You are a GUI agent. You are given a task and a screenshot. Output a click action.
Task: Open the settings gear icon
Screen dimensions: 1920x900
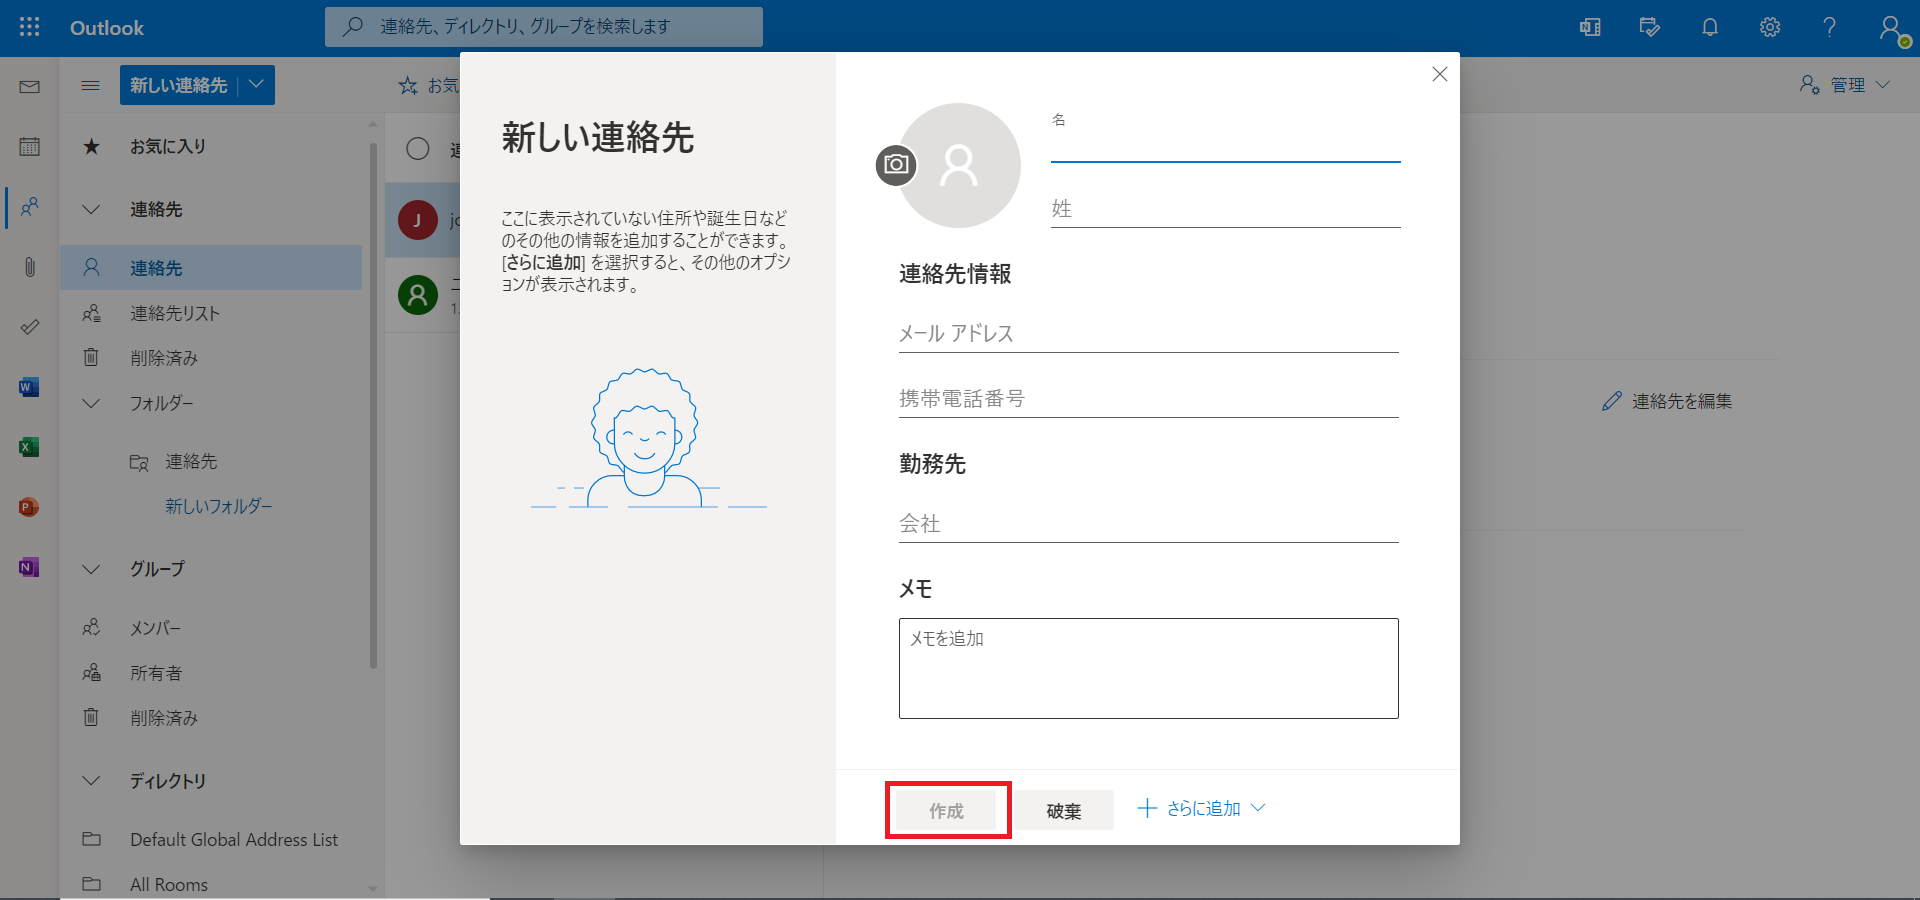tap(1770, 27)
